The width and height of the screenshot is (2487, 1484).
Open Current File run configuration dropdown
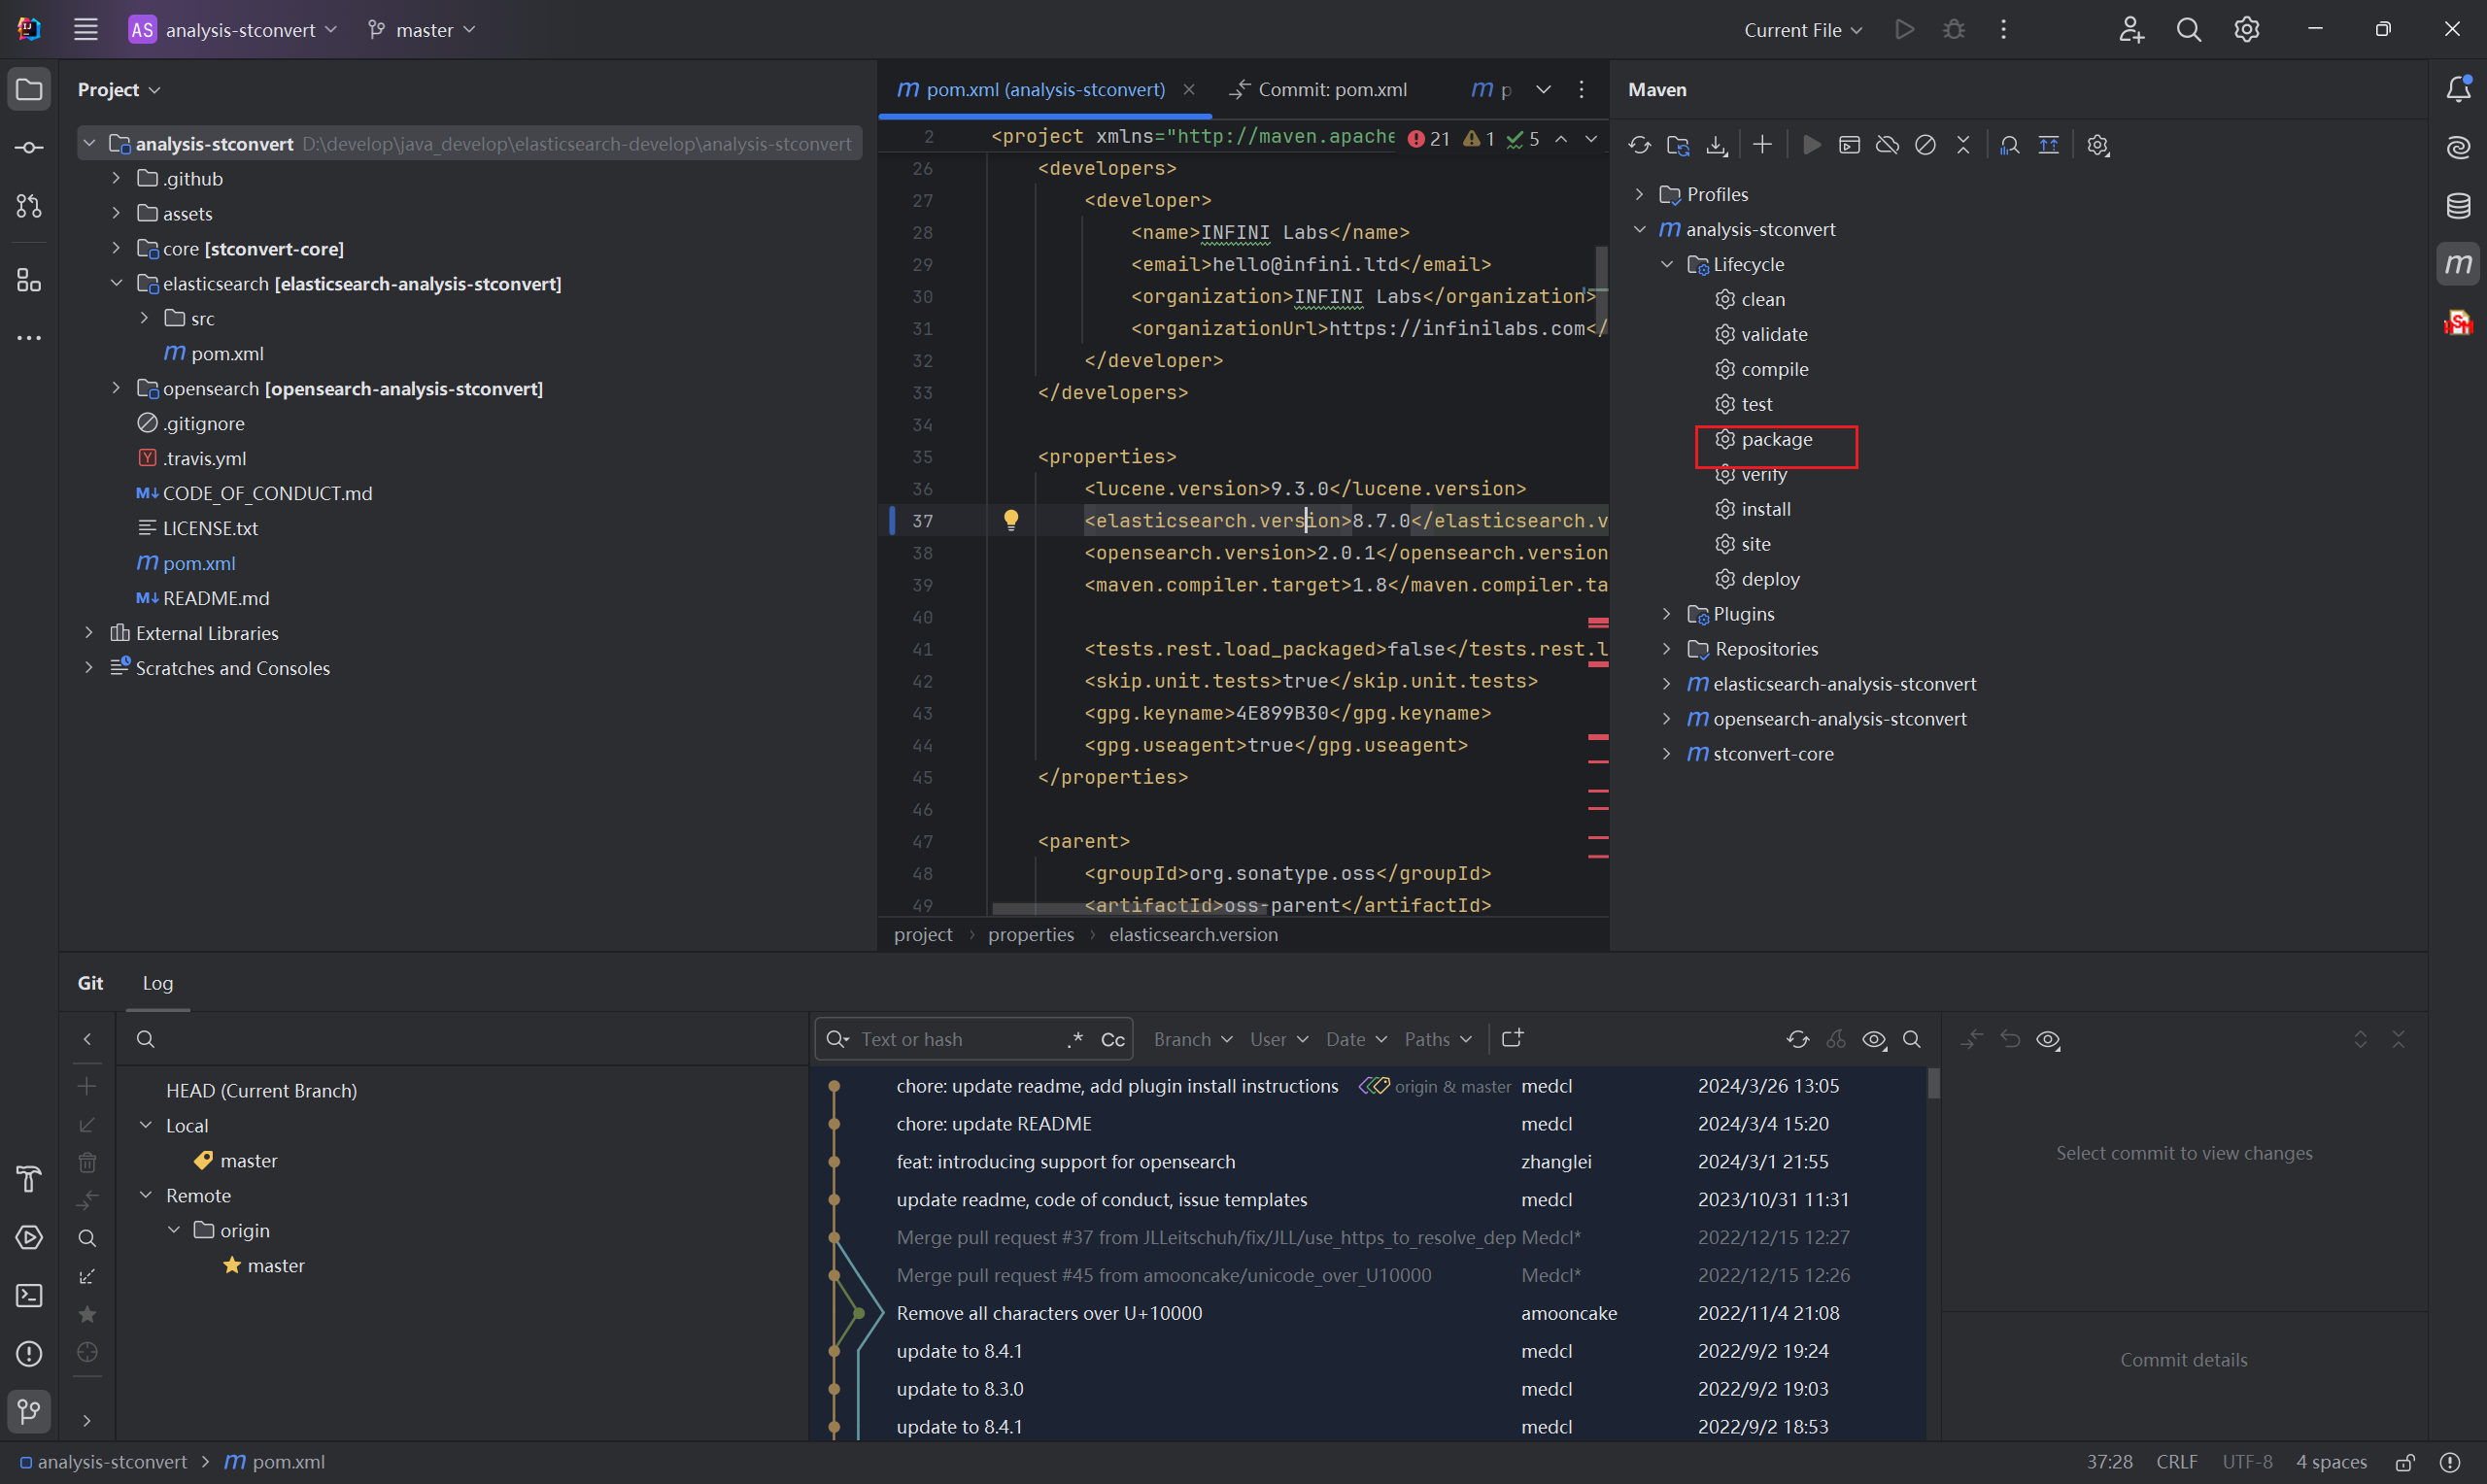pyautogui.click(x=1803, y=30)
